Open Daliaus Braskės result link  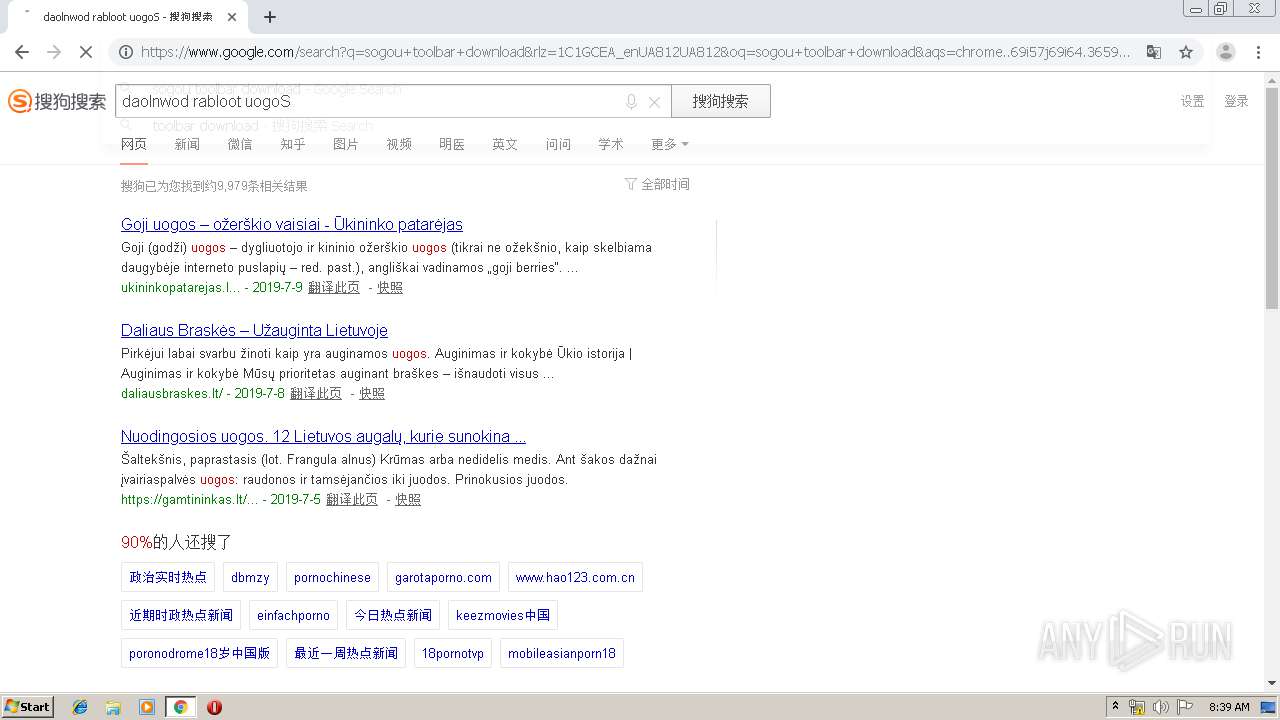(x=254, y=330)
